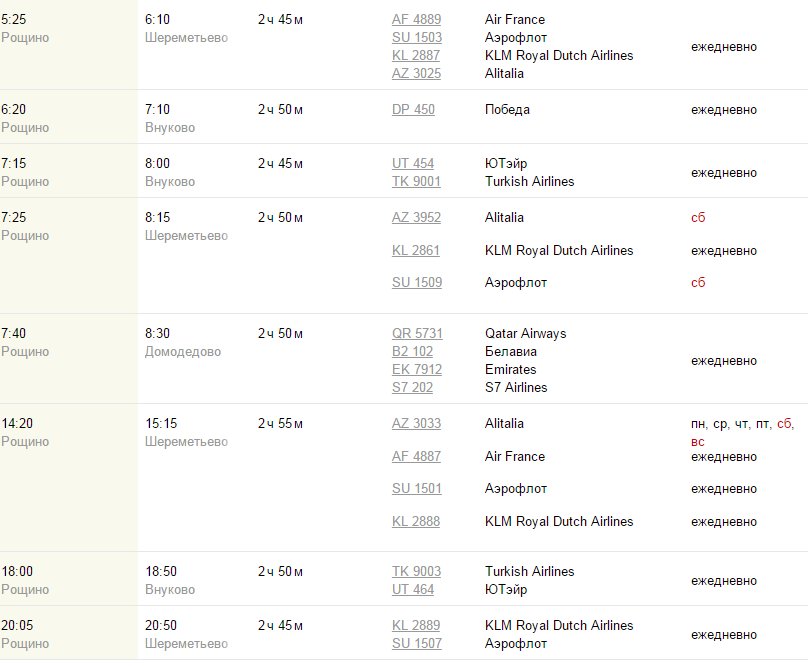
Task: Open ЮТэйр flight UT 464
Action: click(x=413, y=590)
